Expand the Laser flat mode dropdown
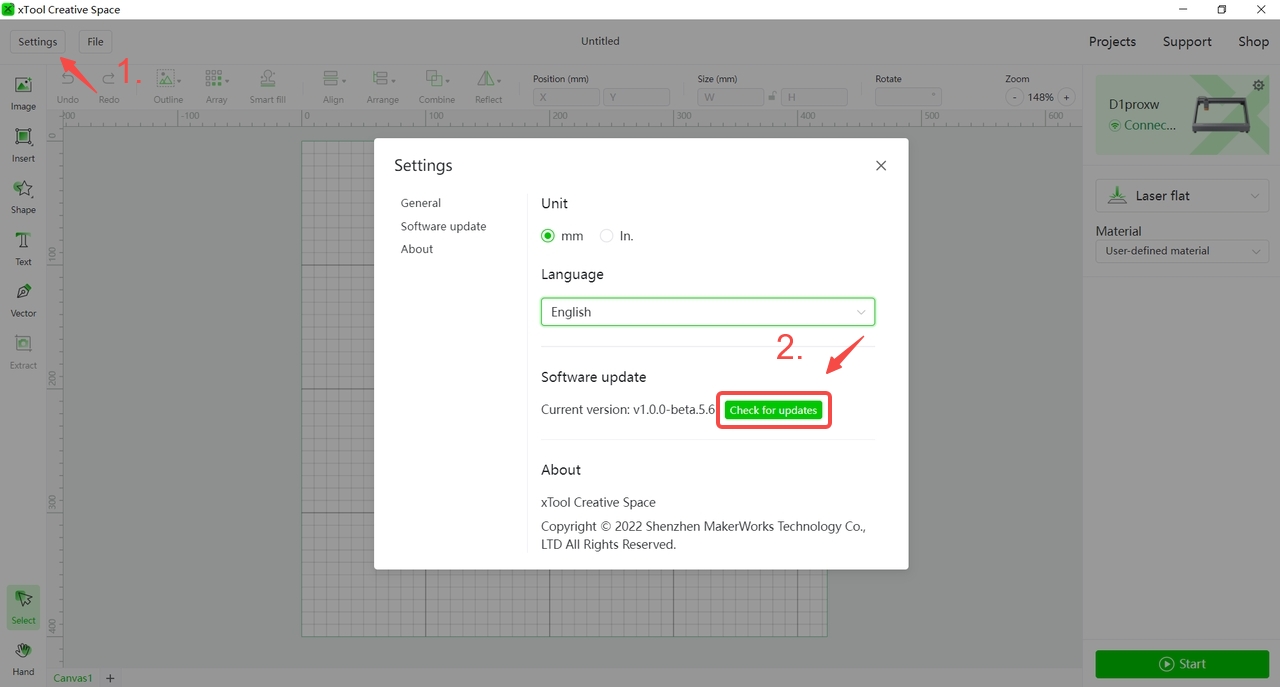1280x687 pixels. pos(1182,196)
